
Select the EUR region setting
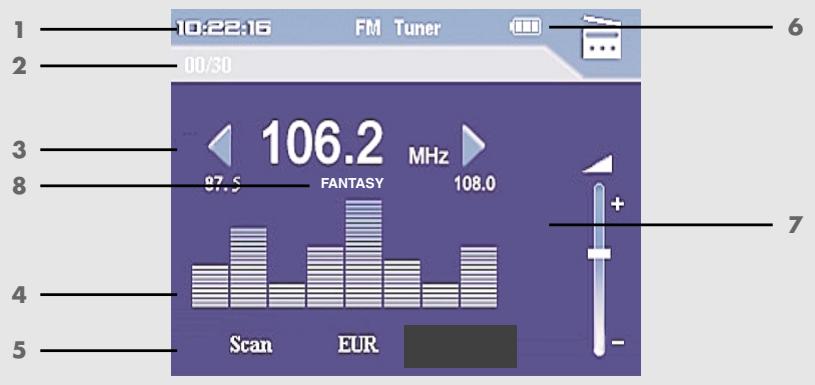pyautogui.click(x=358, y=344)
